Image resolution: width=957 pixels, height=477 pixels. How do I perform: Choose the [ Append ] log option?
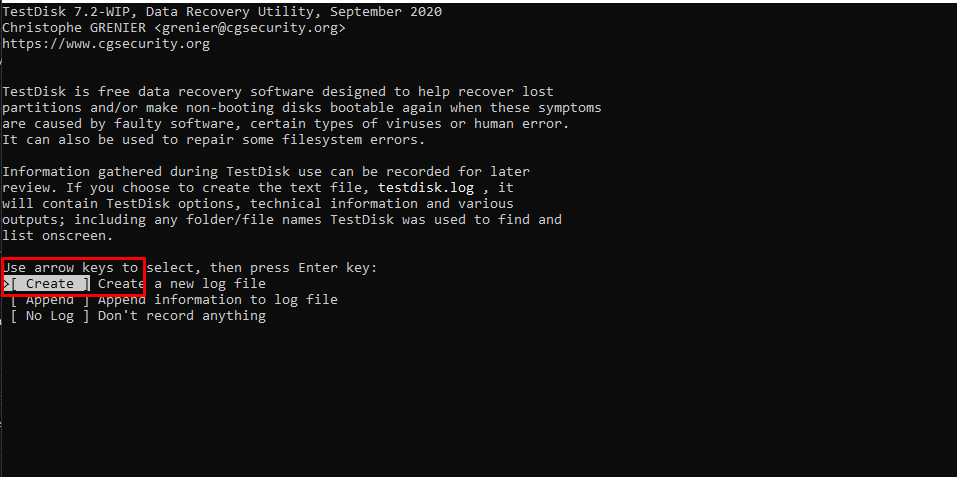click(x=50, y=299)
